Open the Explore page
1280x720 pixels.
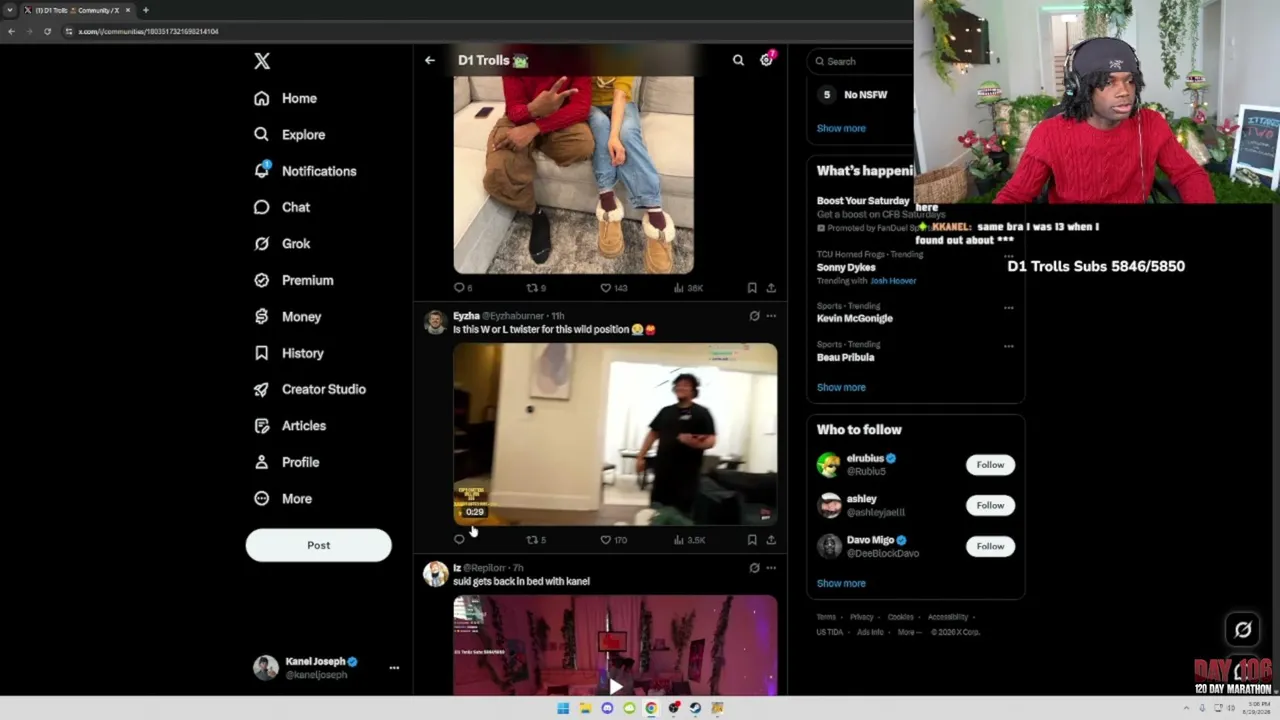pyautogui.click(x=290, y=134)
